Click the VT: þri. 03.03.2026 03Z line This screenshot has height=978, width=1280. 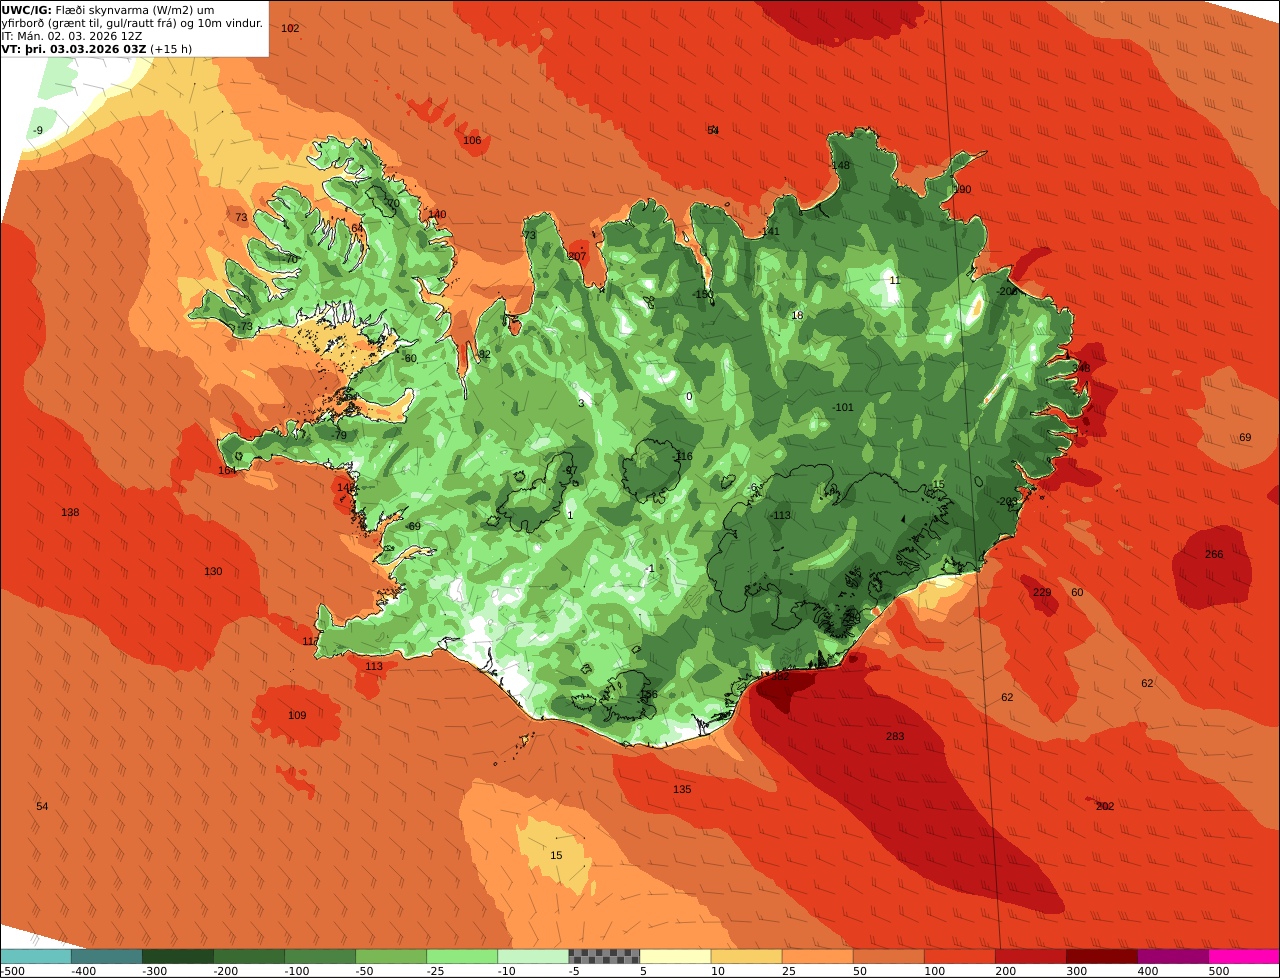coord(97,48)
